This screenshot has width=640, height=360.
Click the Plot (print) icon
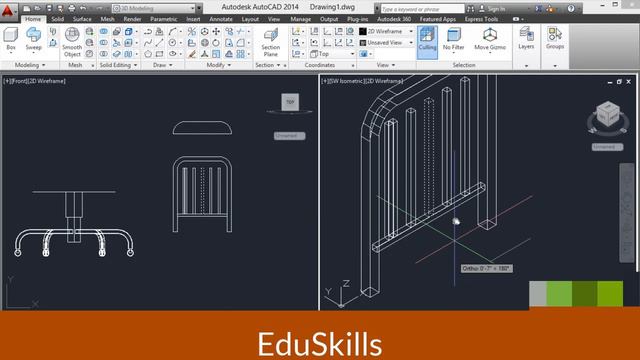[x=72, y=8]
